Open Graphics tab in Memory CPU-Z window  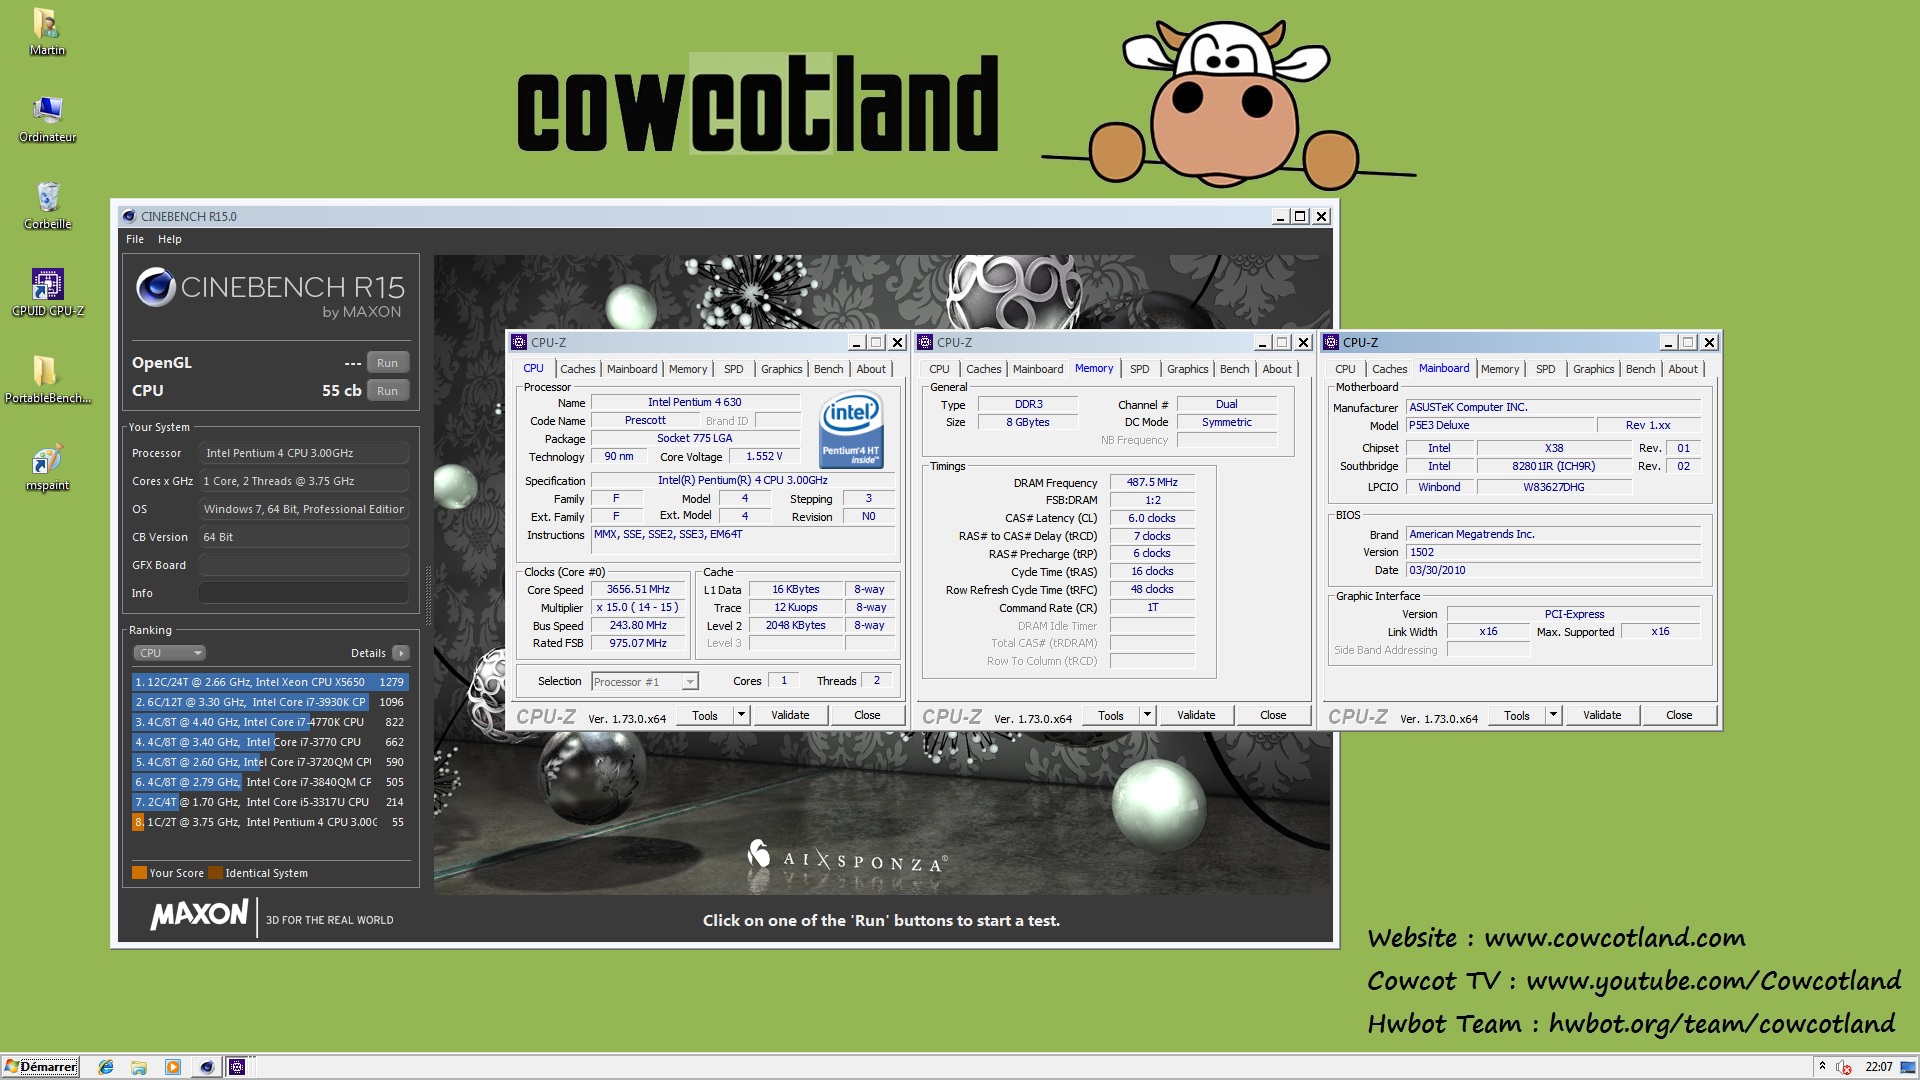1187,369
